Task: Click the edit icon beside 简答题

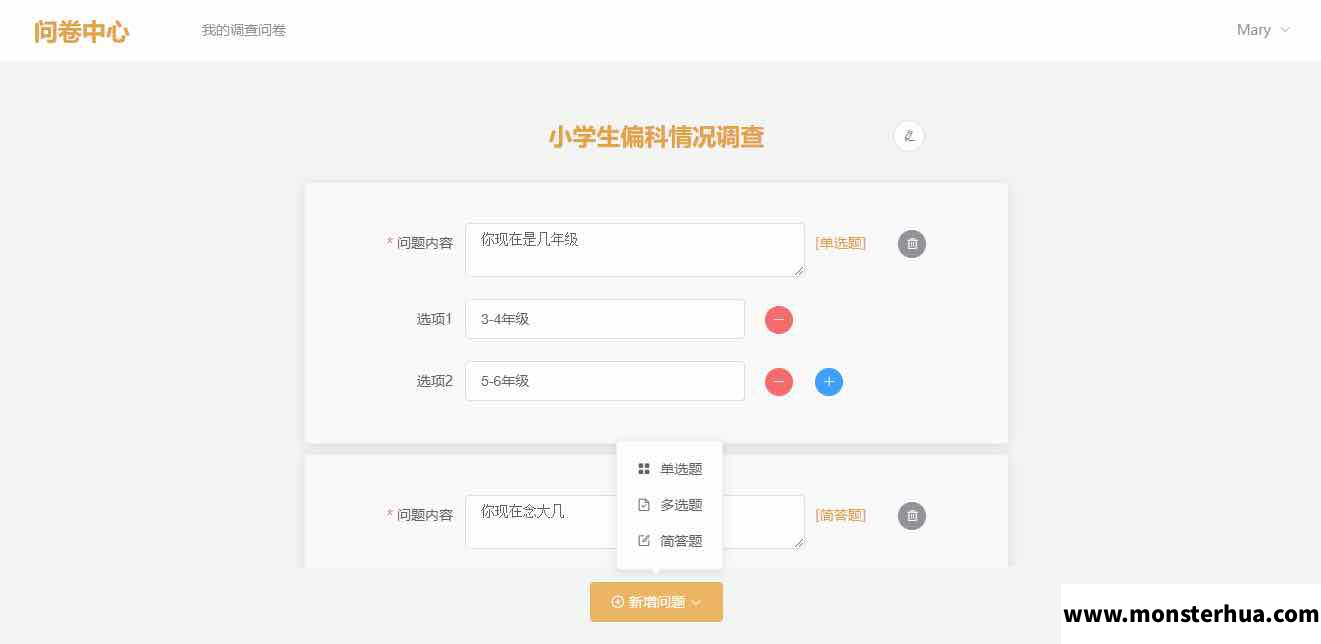Action: pyautogui.click(x=644, y=541)
